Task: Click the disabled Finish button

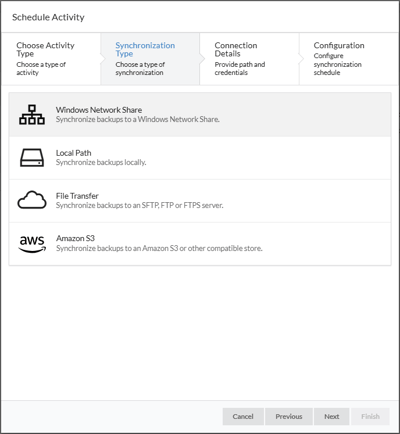Action: click(x=370, y=416)
